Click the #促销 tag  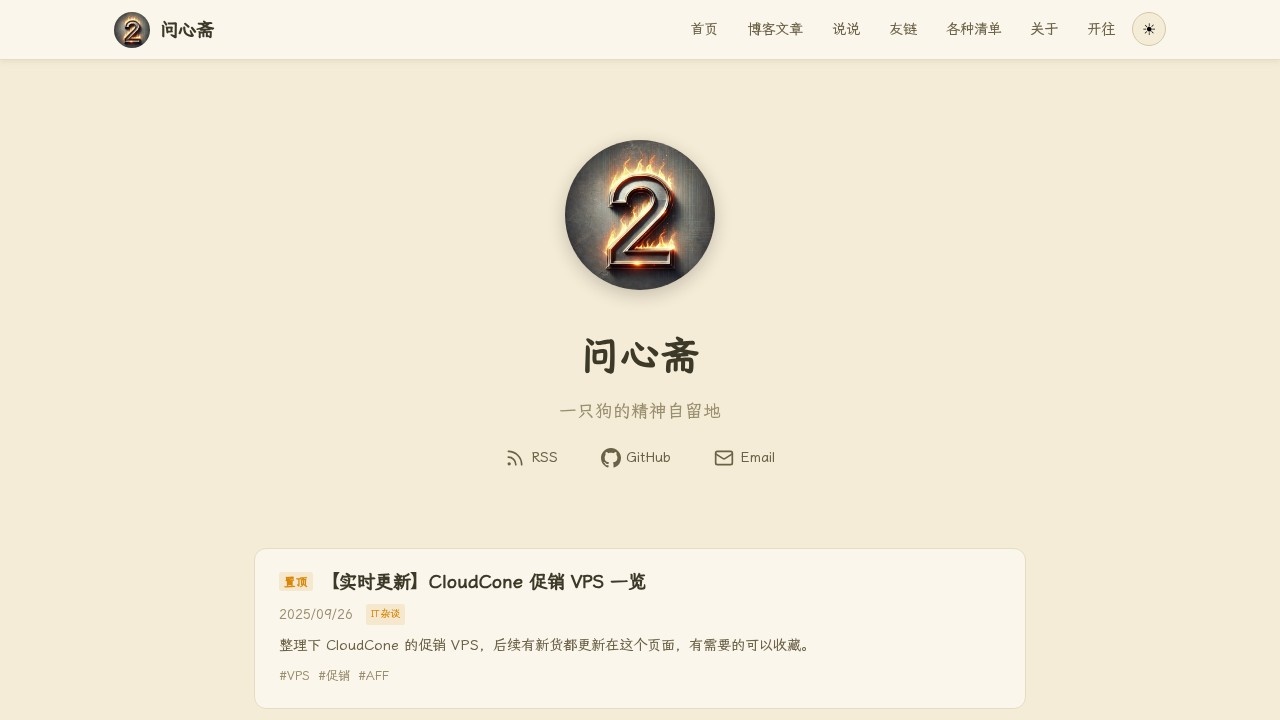point(334,676)
